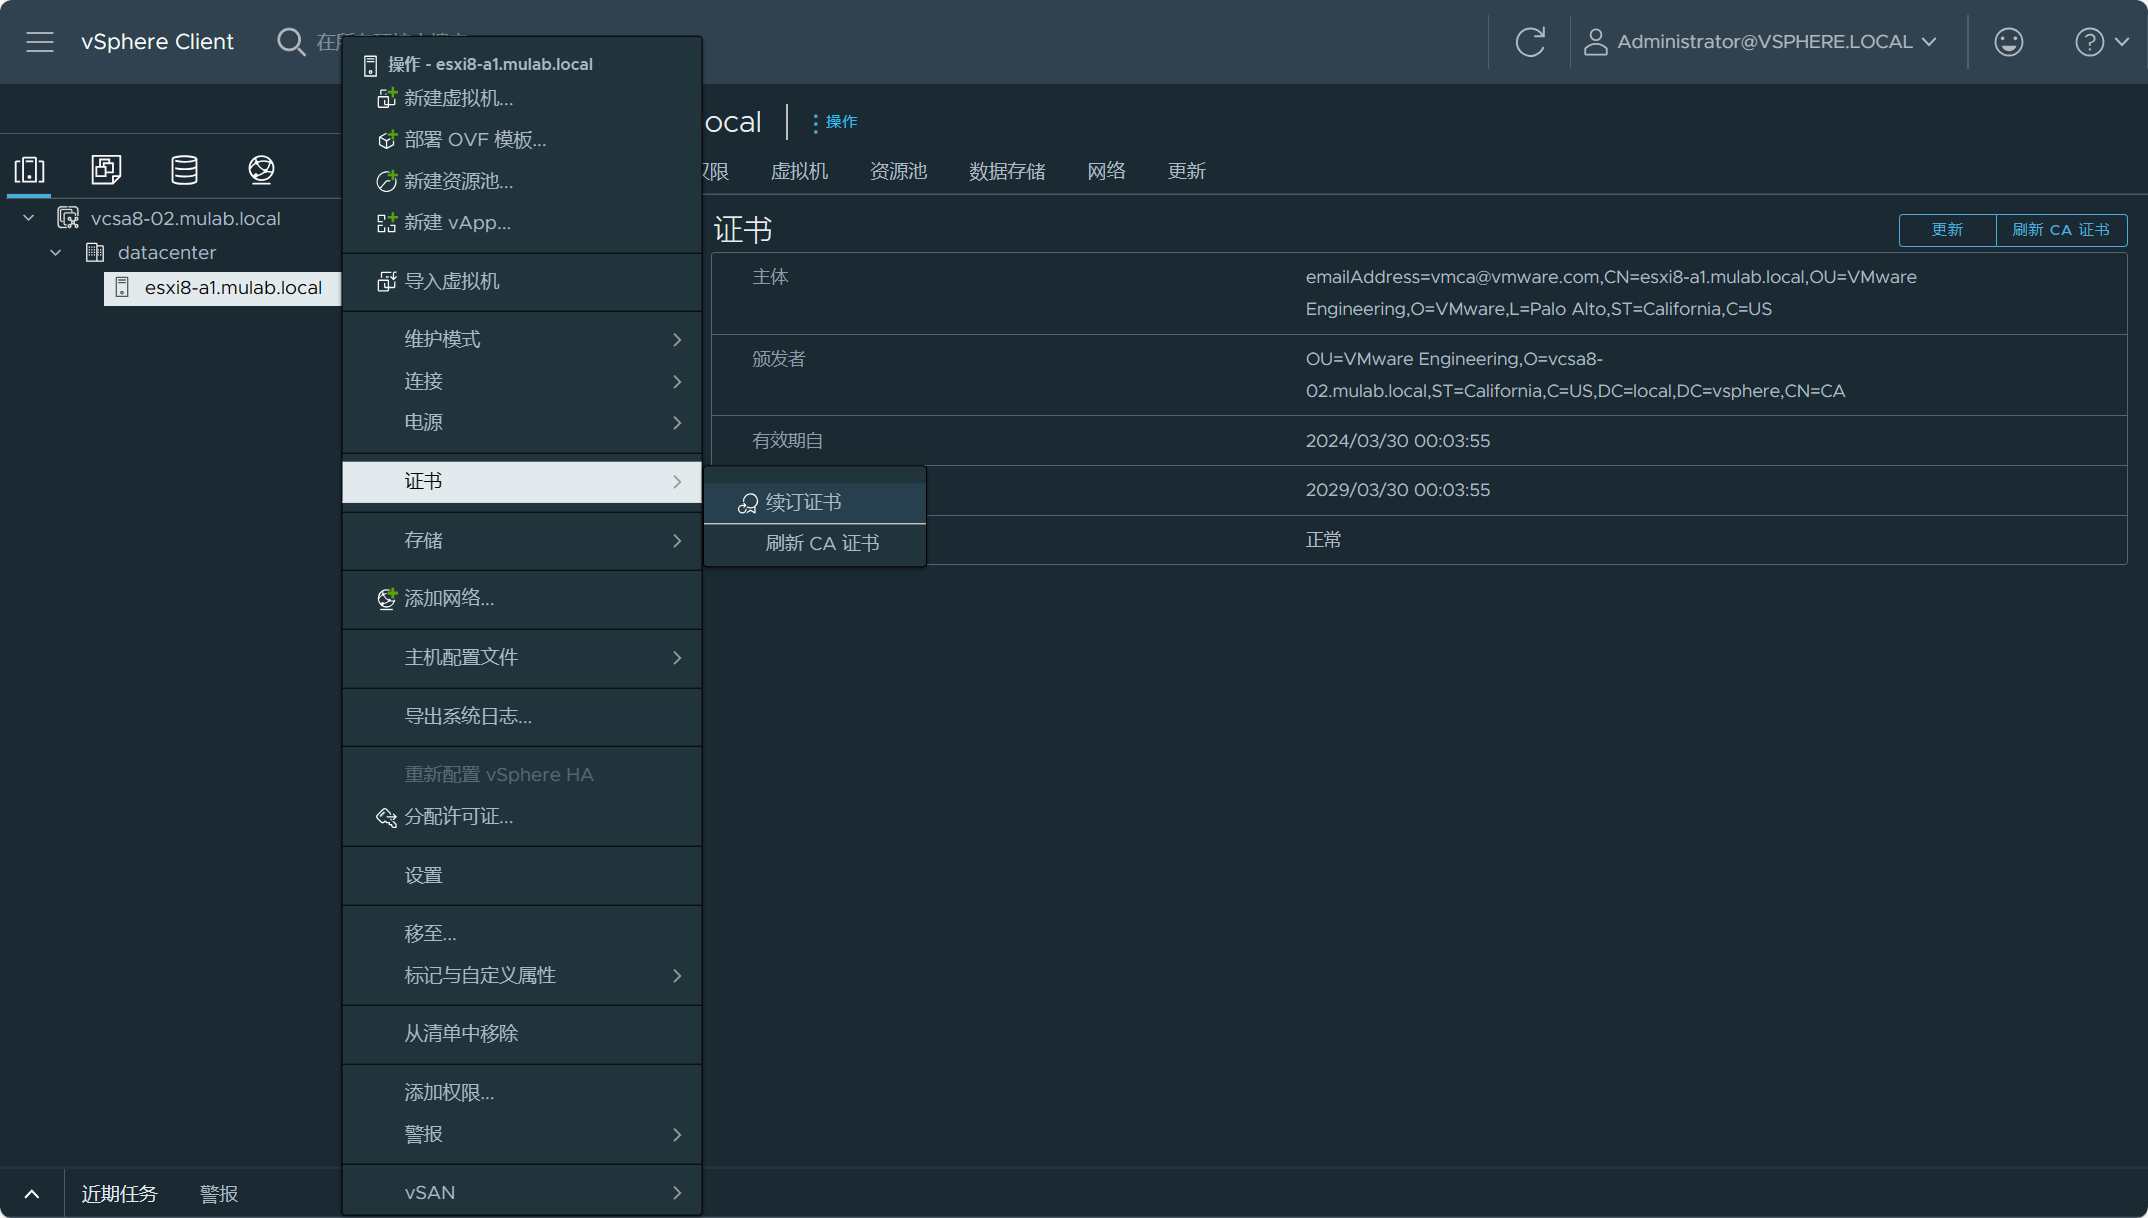Collapse the vcsa8-02.mulab.local tree node

point(29,218)
